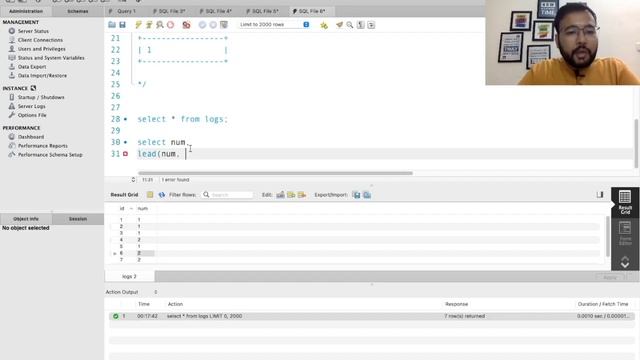This screenshot has width=640, height=360.
Task: Save the snippet with the star icon
Action: [324, 25]
